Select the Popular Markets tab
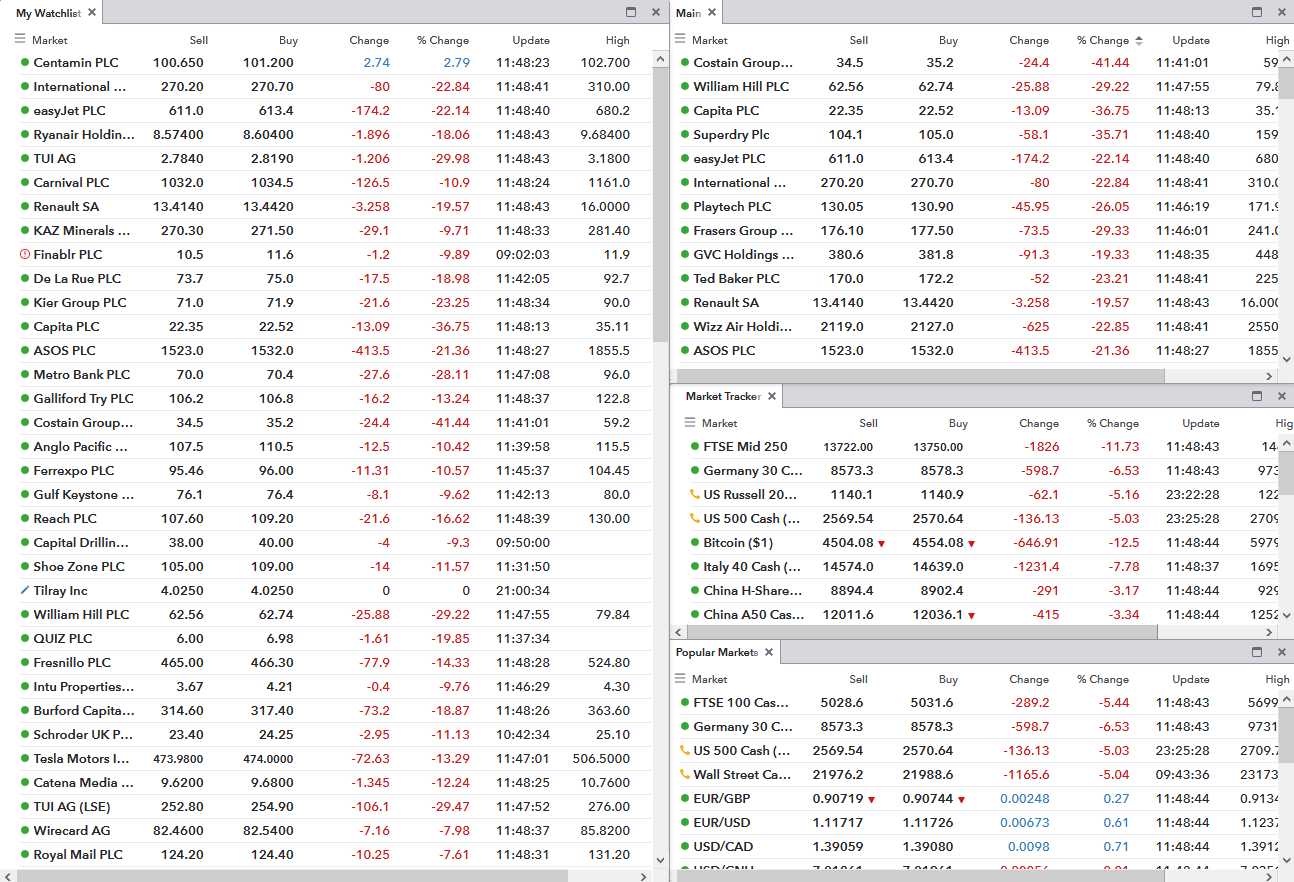The width and height of the screenshot is (1294, 882). (716, 653)
